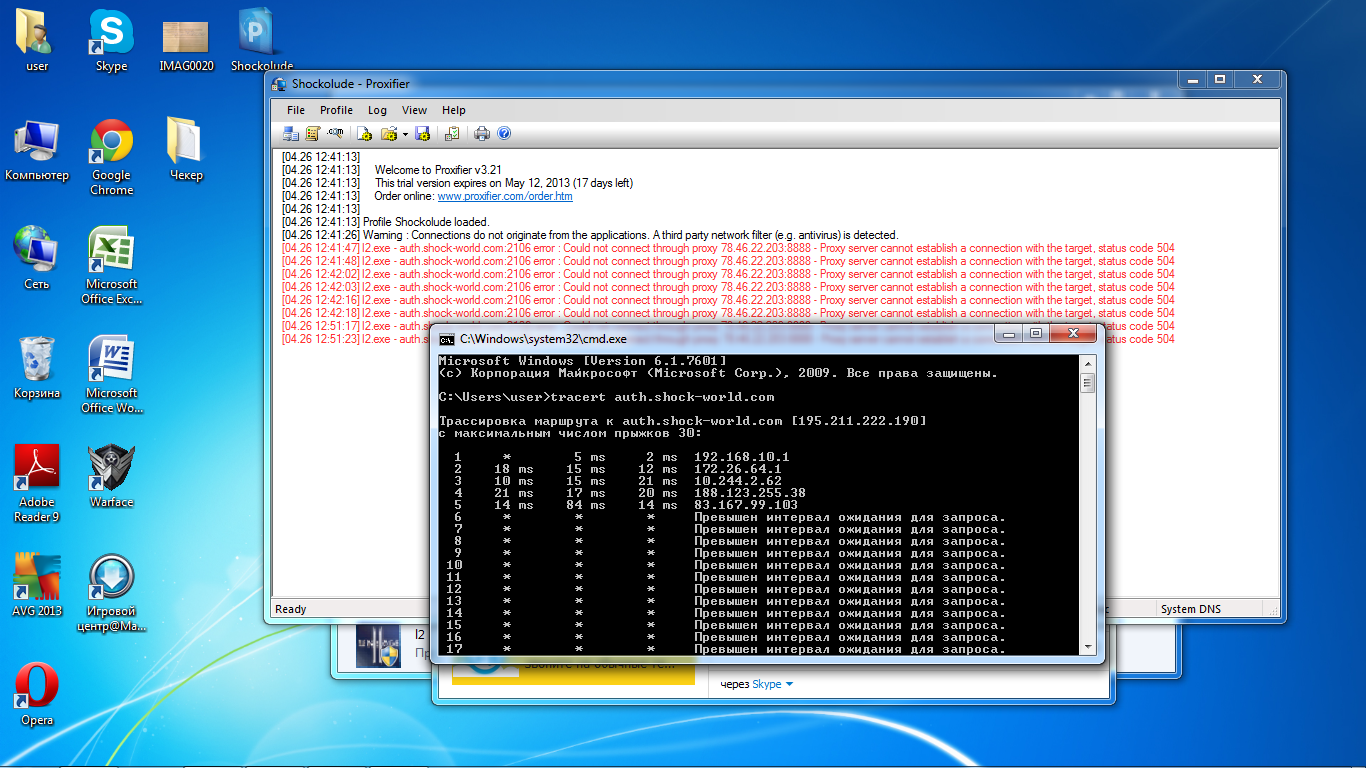The height and width of the screenshot is (768, 1366).
Task: Open the File menu in Proxifier
Action: (296, 110)
